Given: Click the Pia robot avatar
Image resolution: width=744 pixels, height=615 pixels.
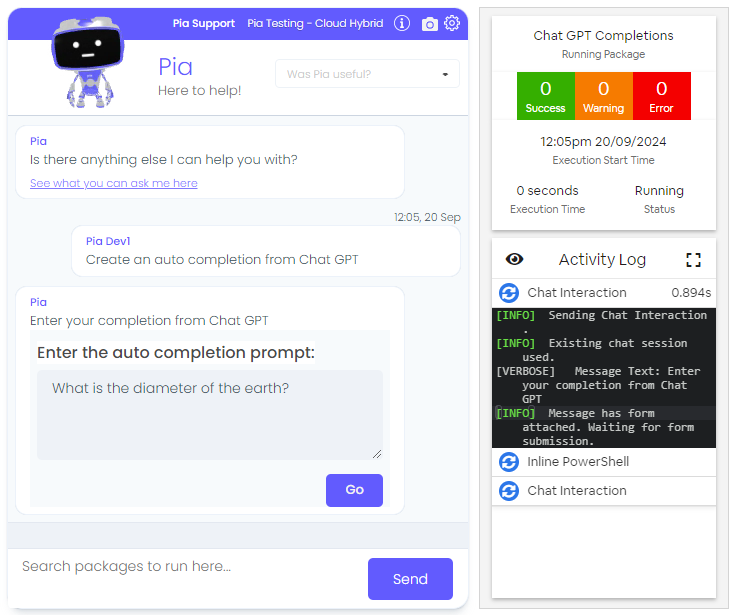Looking at the screenshot, I should coord(88,62).
